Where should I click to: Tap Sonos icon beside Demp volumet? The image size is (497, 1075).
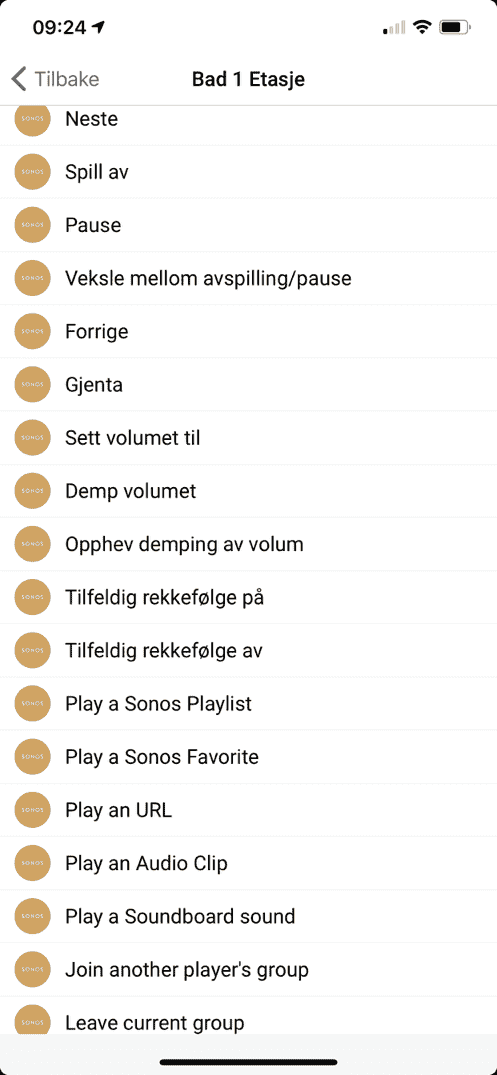click(x=32, y=491)
